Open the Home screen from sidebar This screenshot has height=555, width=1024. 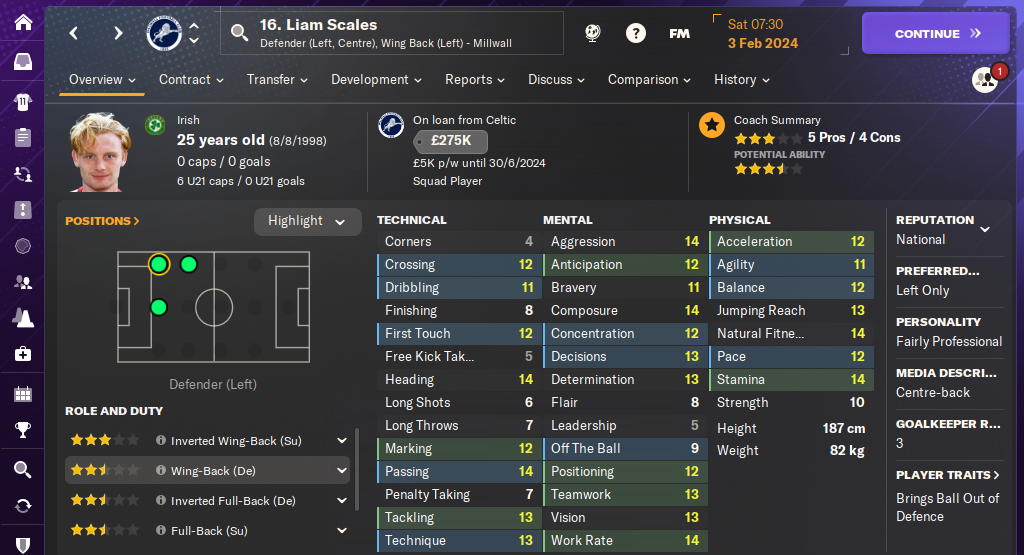22,21
